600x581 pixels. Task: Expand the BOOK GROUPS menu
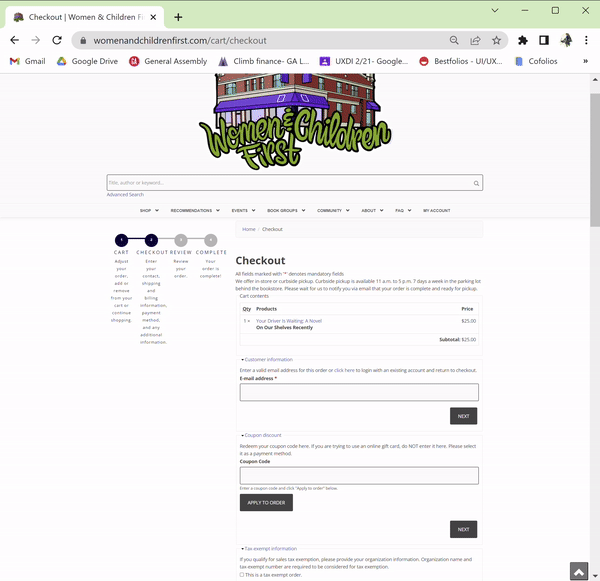(286, 211)
